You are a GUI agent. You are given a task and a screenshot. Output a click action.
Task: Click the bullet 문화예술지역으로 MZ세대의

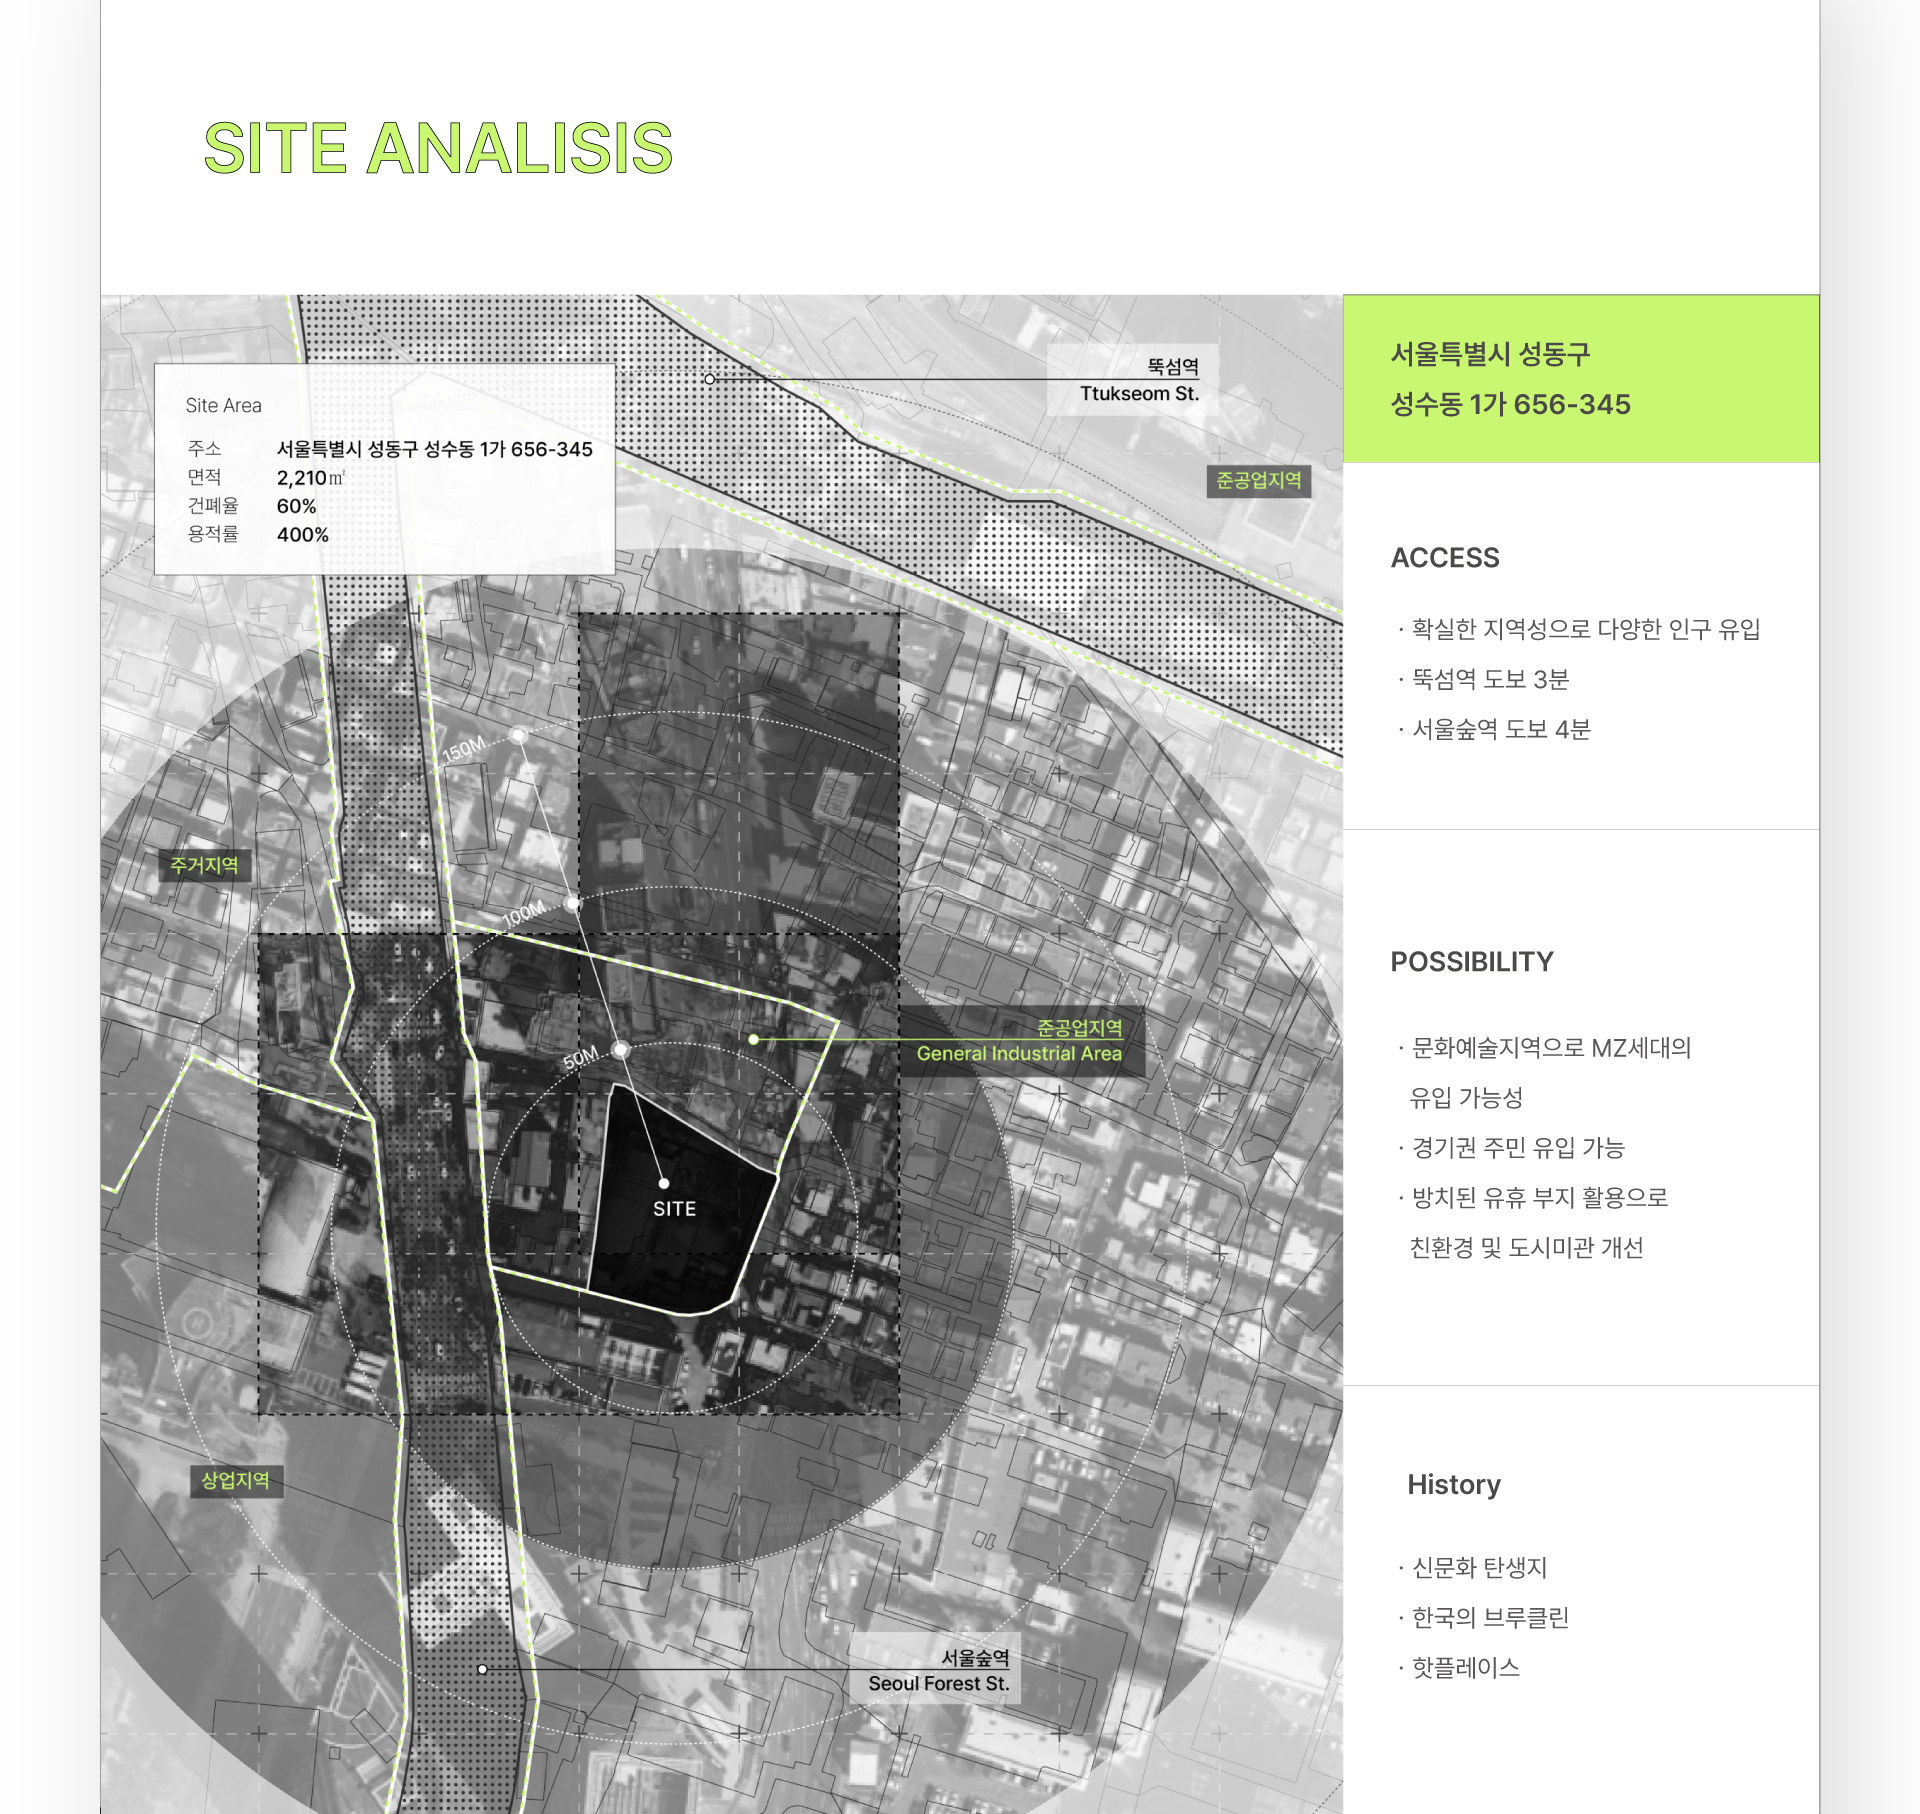(1544, 1048)
